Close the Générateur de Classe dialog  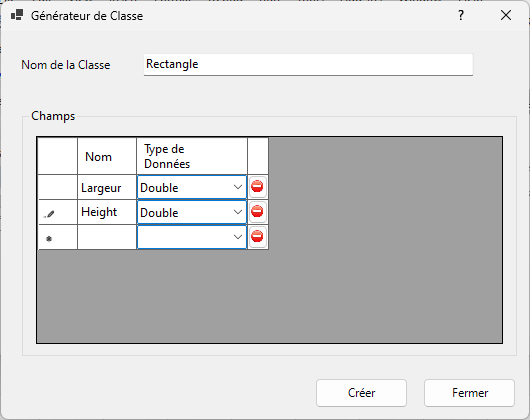pos(506,15)
